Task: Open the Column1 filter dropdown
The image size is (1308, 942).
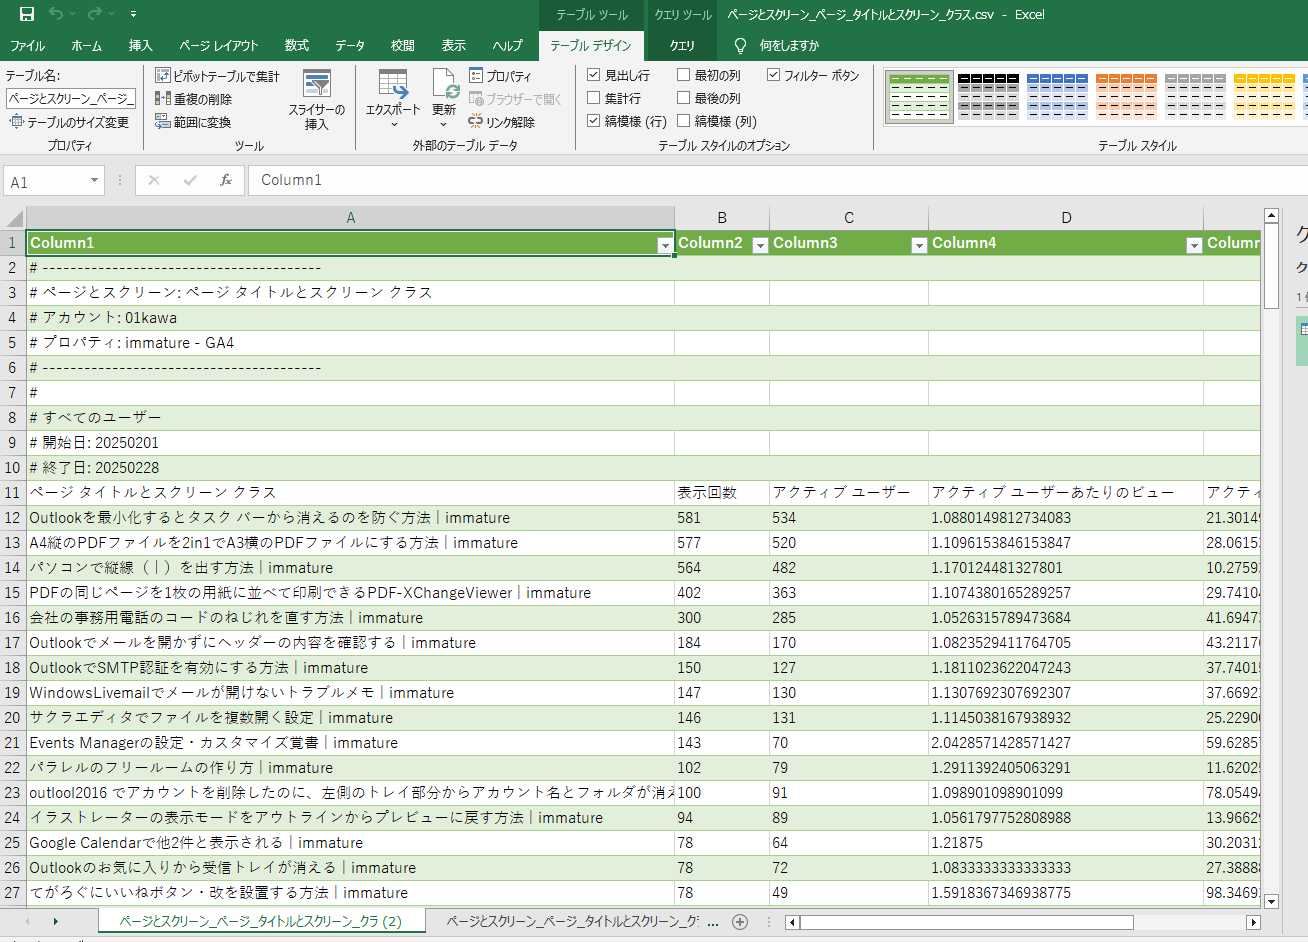Action: [x=665, y=244]
